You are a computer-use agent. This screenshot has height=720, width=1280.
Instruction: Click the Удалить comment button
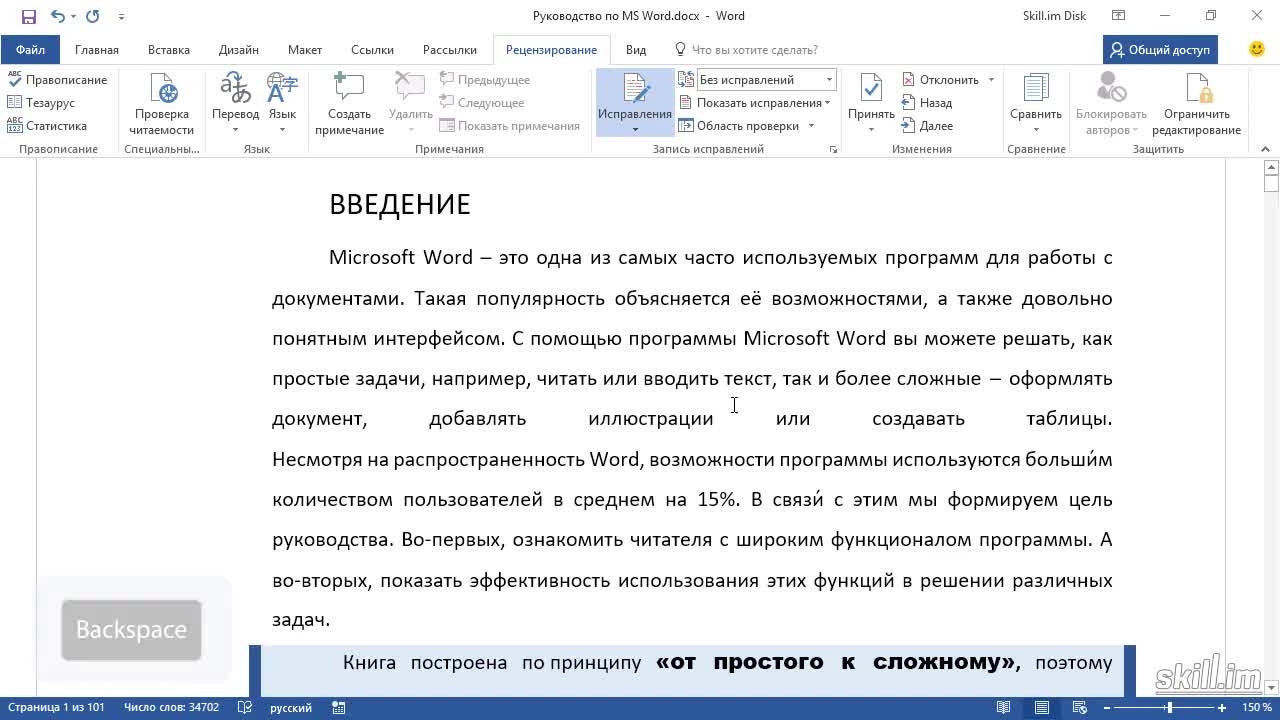tap(410, 104)
